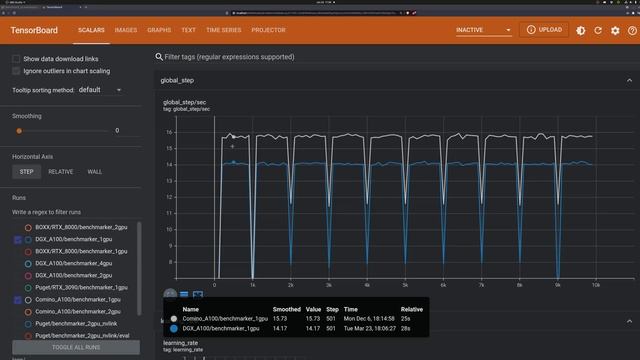This screenshot has width=640, height=360.
Task: Select color circle for Puget/RTX_3090/benchmarker_1gpu run
Action: point(28,288)
